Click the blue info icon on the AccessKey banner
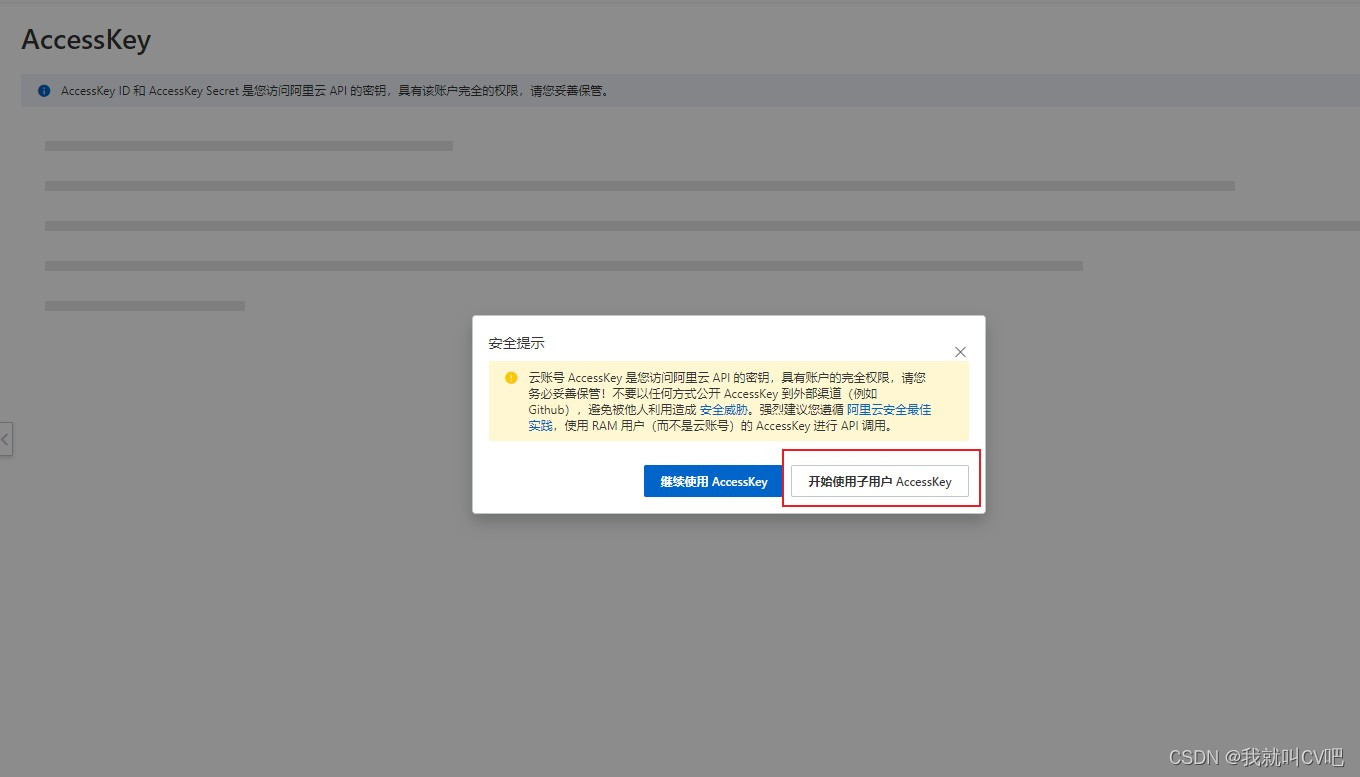1360x777 pixels. click(43, 90)
